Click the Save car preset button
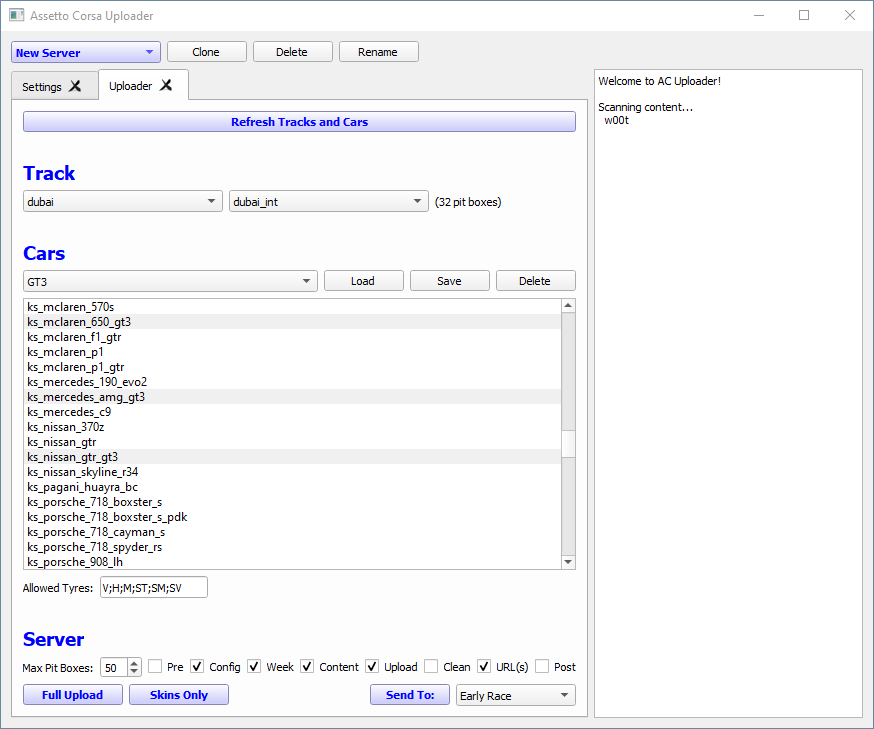874x729 pixels. pyautogui.click(x=449, y=281)
